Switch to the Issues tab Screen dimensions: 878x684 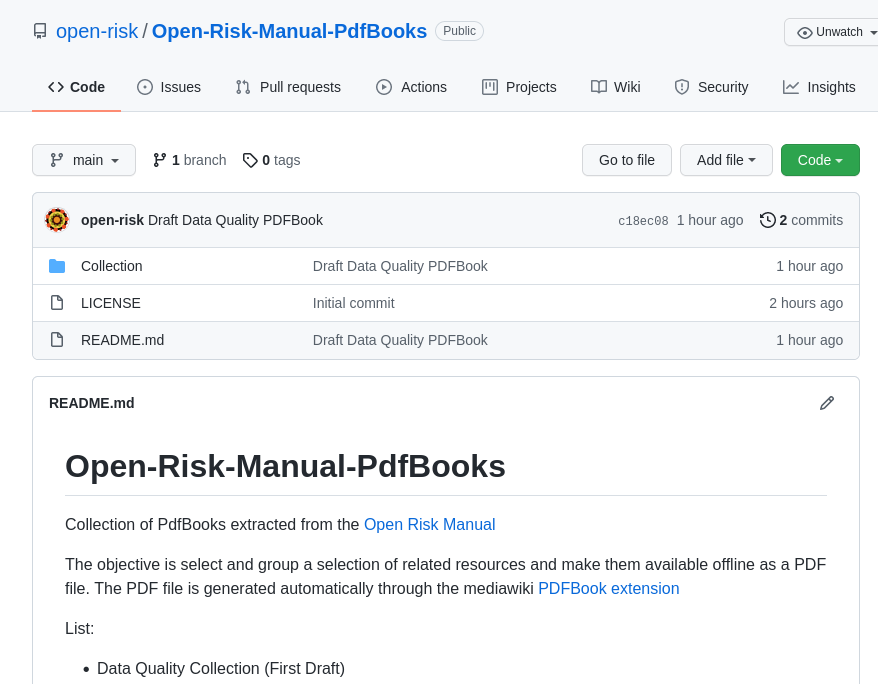tap(169, 87)
